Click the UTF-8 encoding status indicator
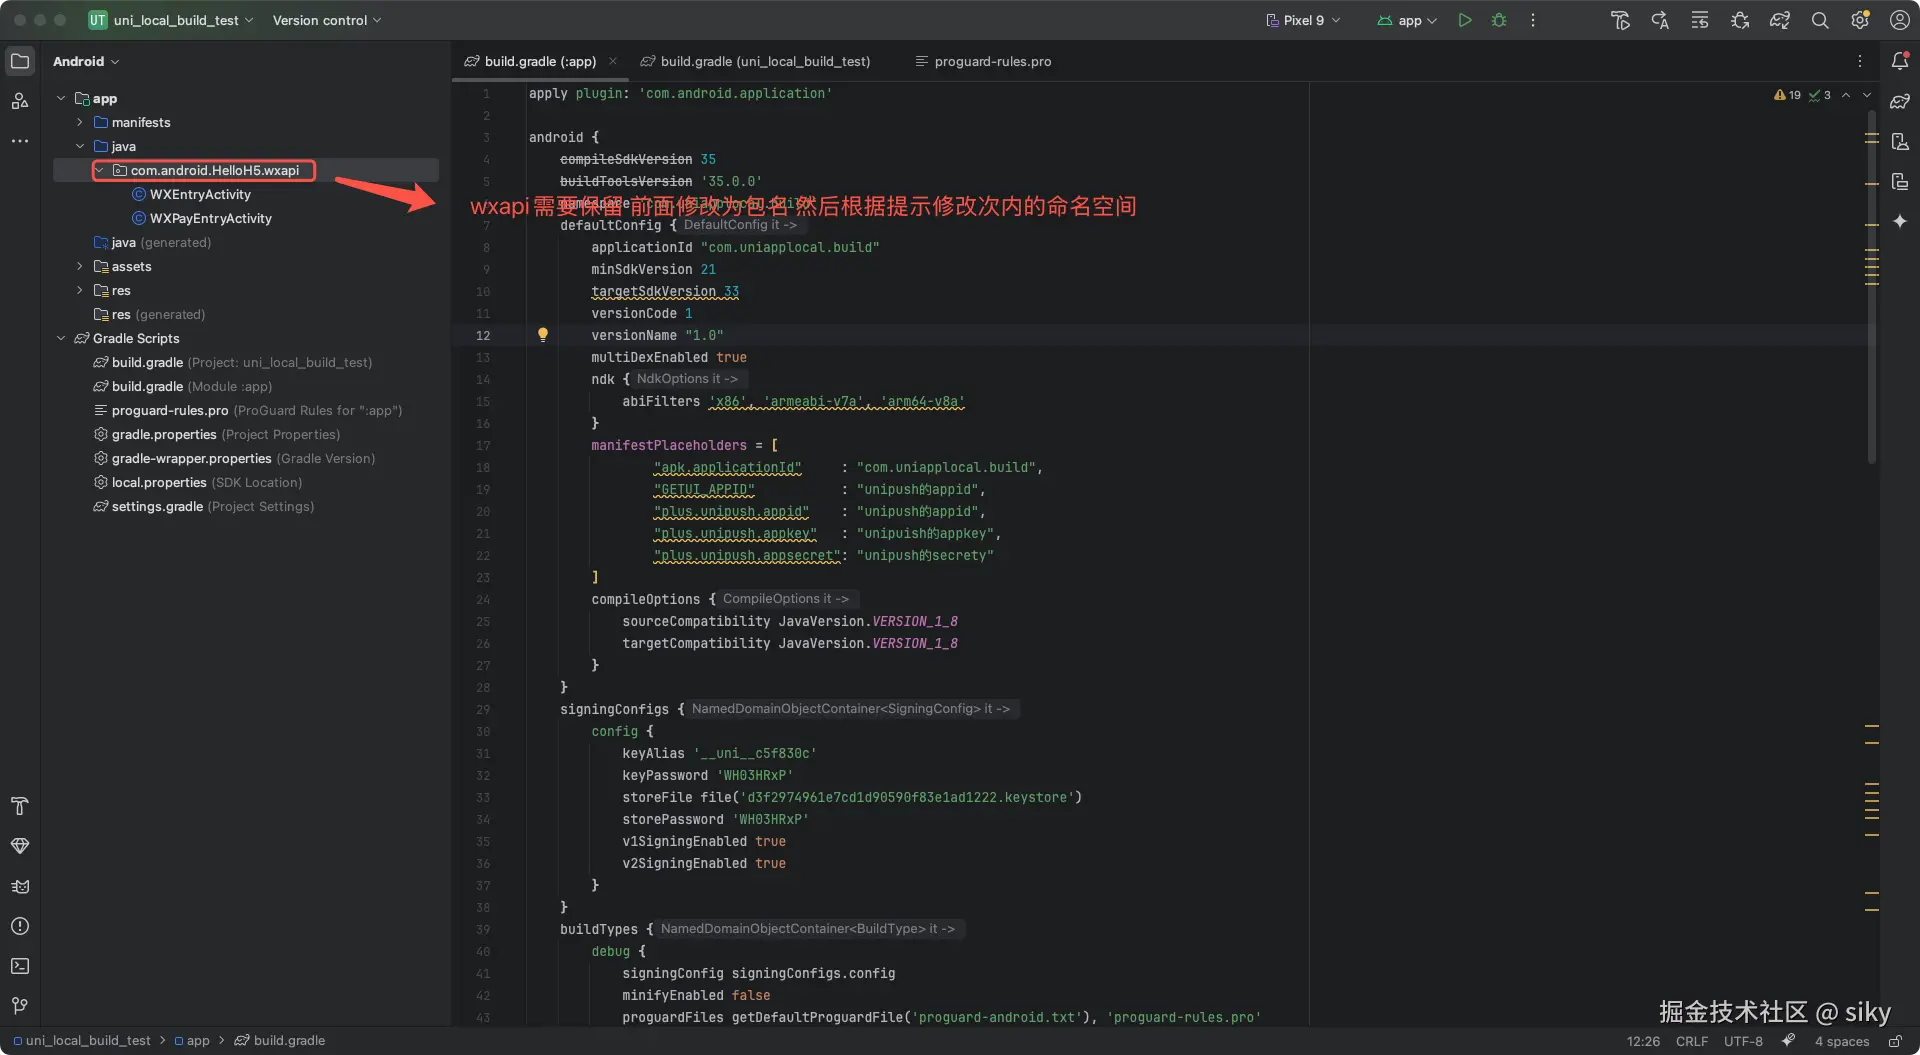The height and width of the screenshot is (1055, 1920). point(1743,1041)
